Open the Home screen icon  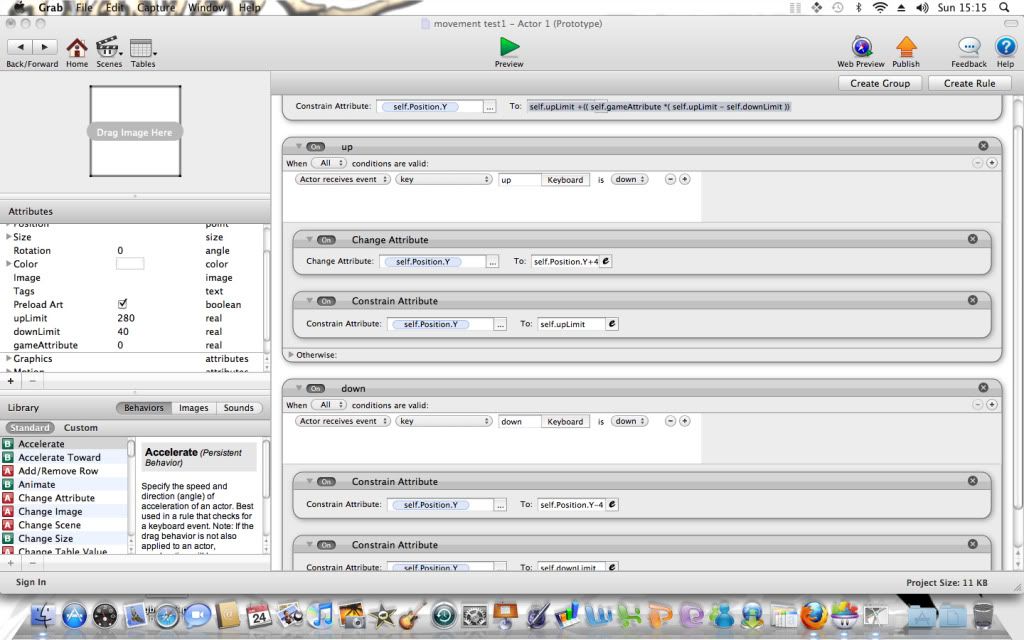[77, 47]
